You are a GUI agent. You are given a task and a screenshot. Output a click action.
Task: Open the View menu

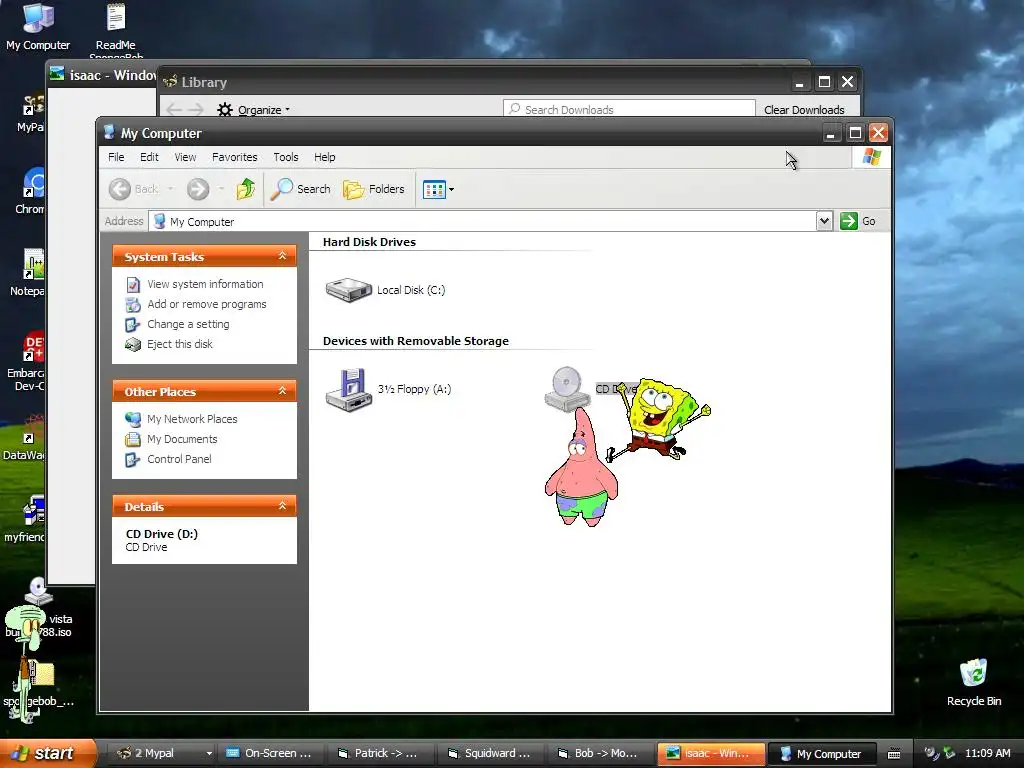point(185,157)
